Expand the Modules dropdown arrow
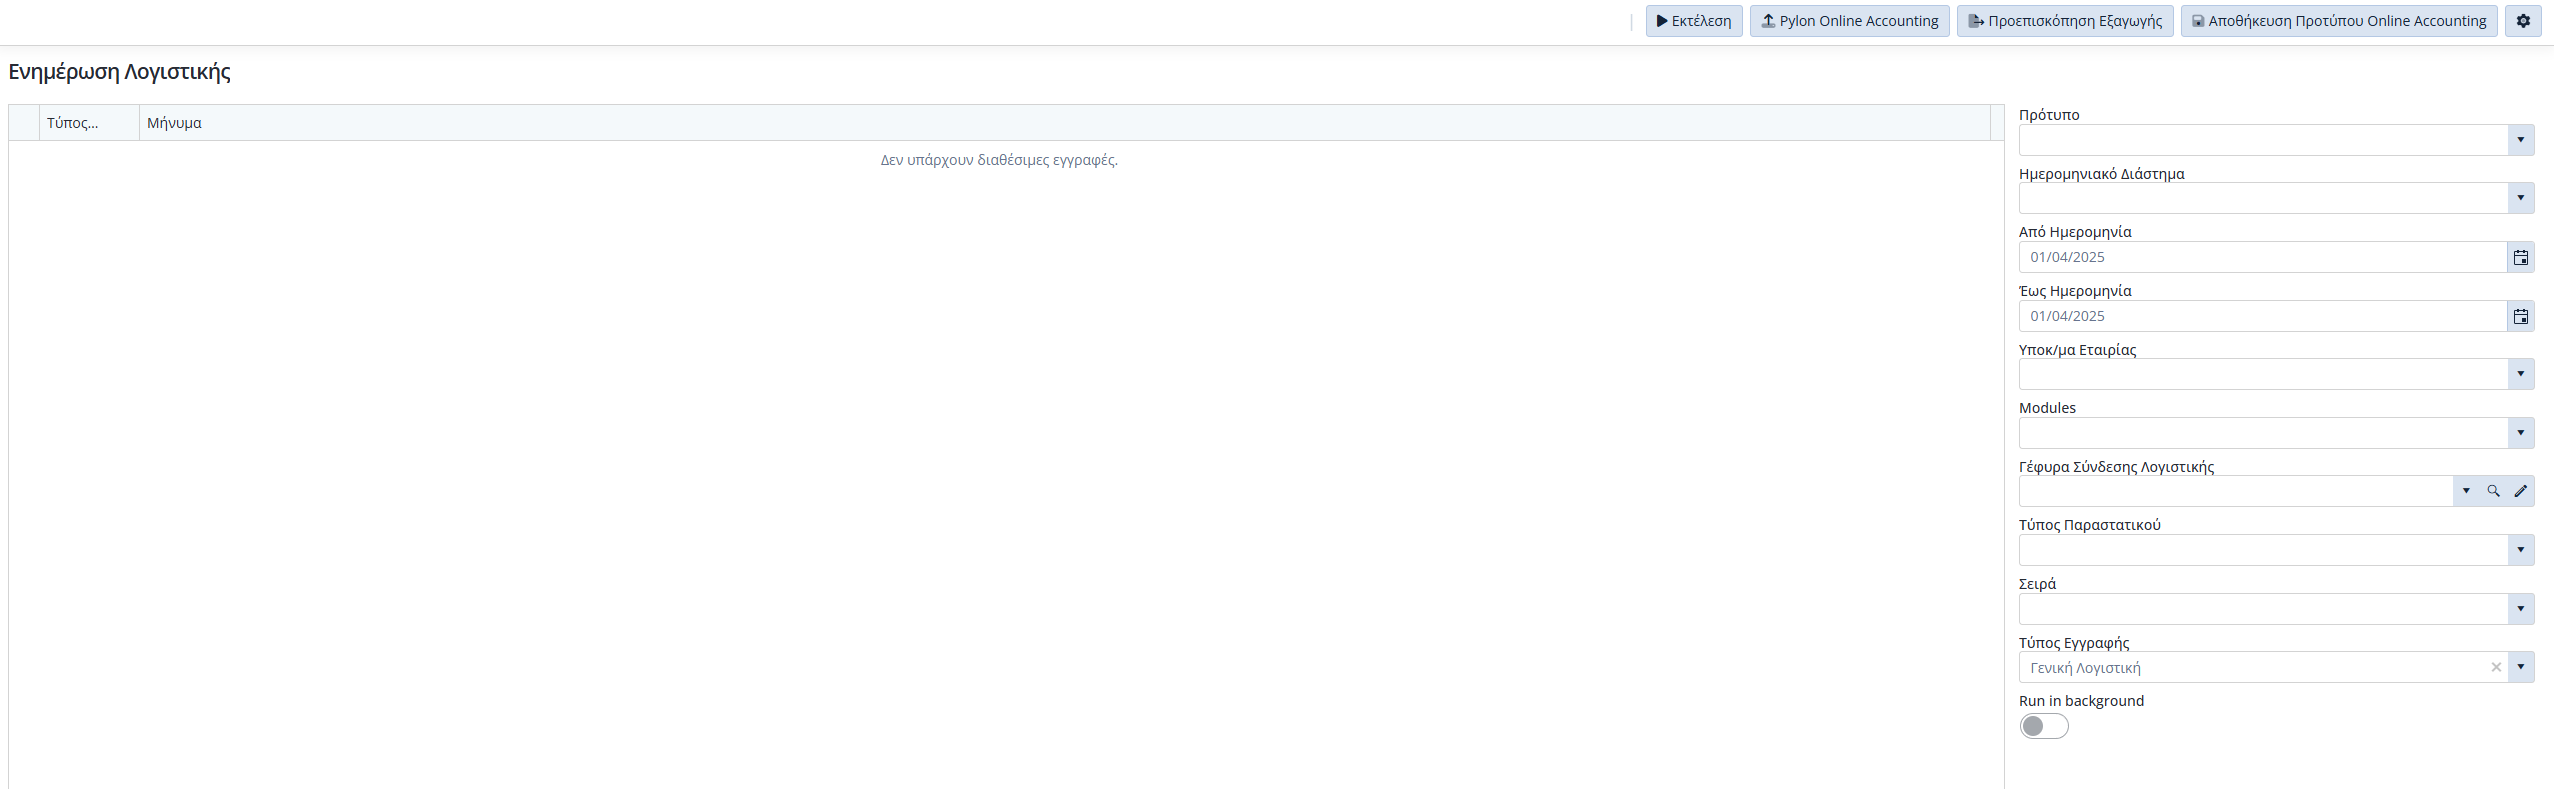Viewport: 2554px width, 789px height. pos(2520,433)
